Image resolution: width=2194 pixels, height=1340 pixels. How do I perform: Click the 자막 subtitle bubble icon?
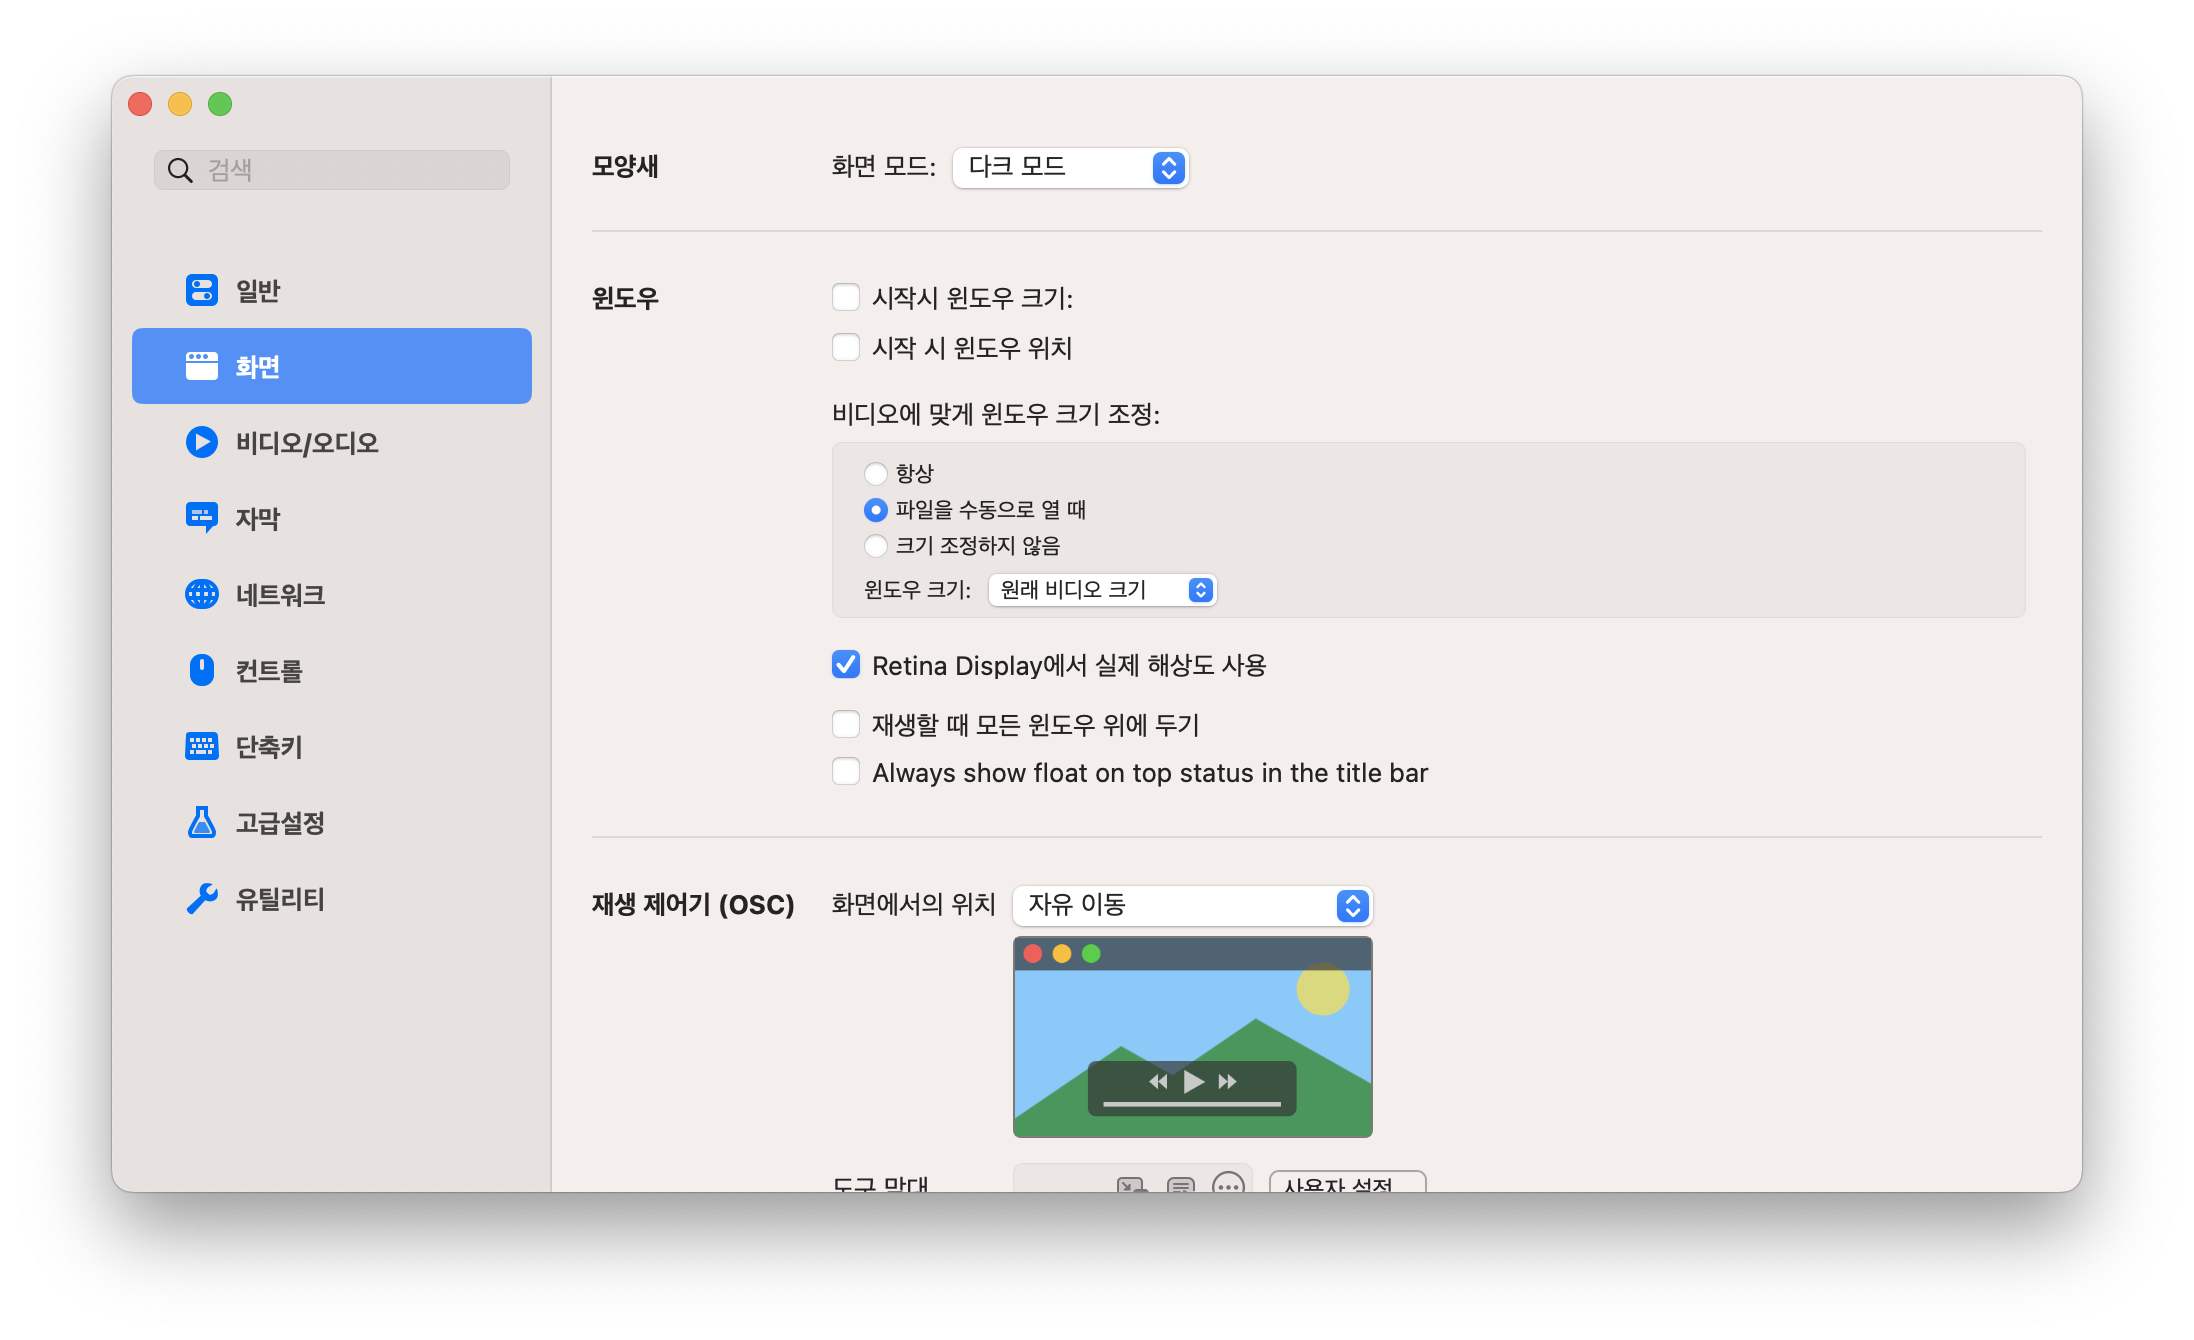(x=202, y=517)
